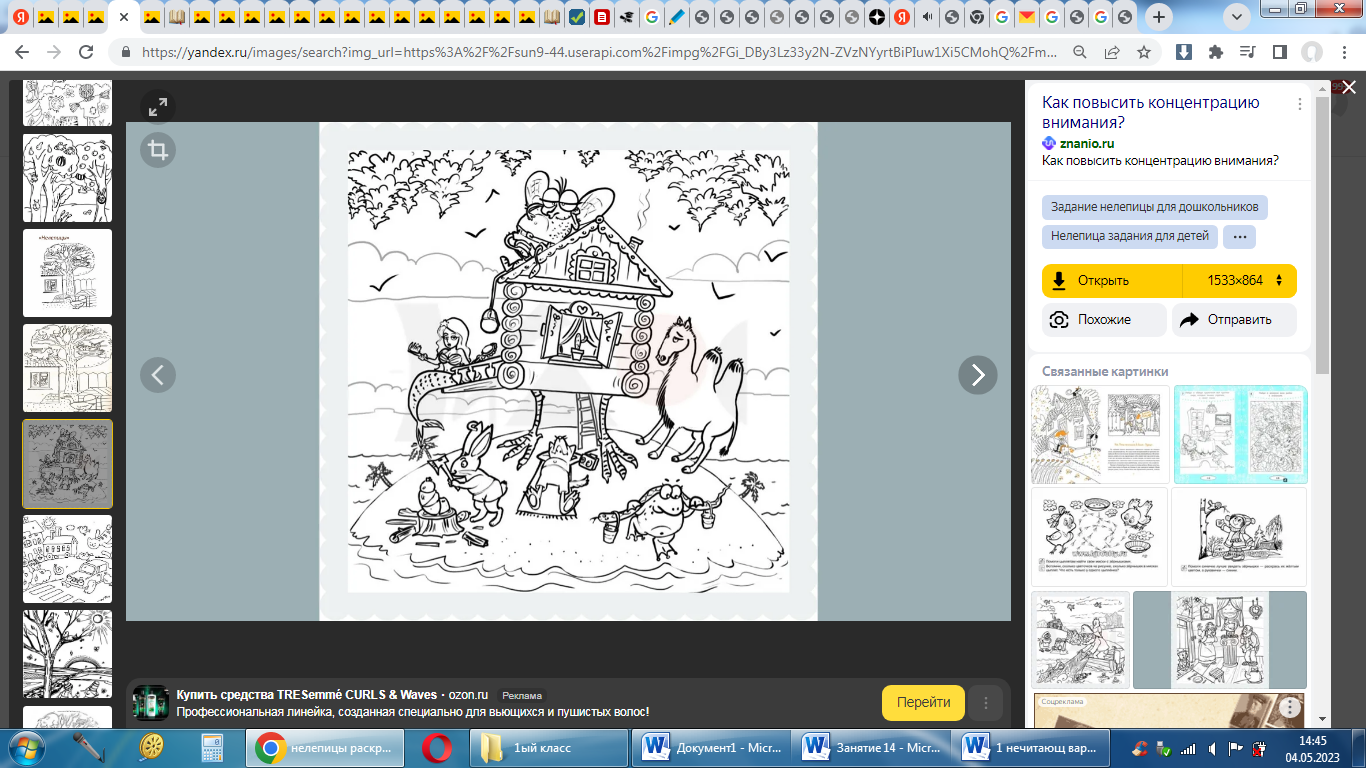Open the three-dot menu beside title

click(x=1300, y=104)
